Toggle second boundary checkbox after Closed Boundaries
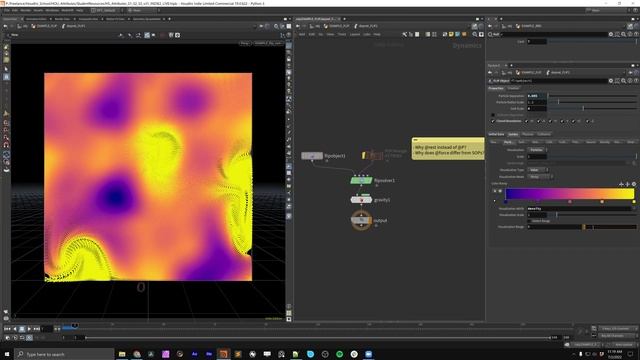 (x=539, y=121)
